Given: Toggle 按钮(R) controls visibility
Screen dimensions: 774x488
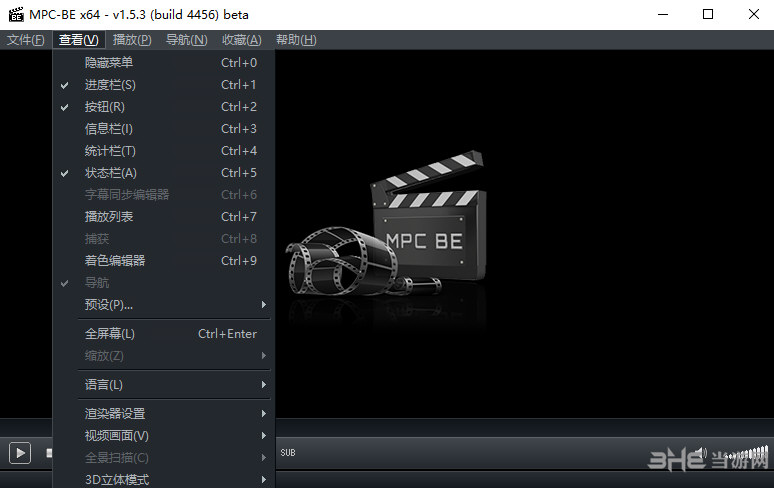Looking at the screenshot, I should tap(164, 107).
